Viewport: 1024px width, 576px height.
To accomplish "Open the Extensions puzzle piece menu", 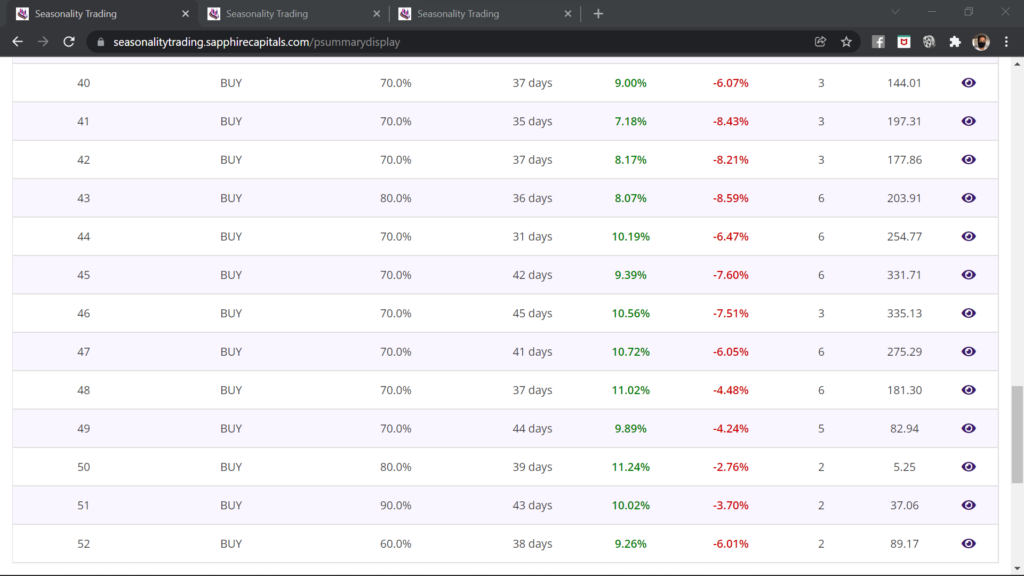I will coord(955,42).
